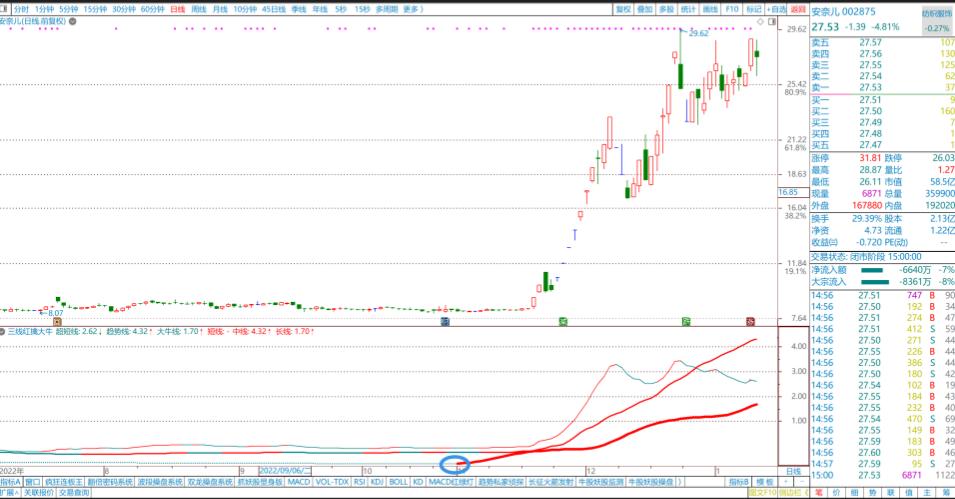Screen dimensions: 955x499
Task: Click the blue event marker near October
Action: 445,321
